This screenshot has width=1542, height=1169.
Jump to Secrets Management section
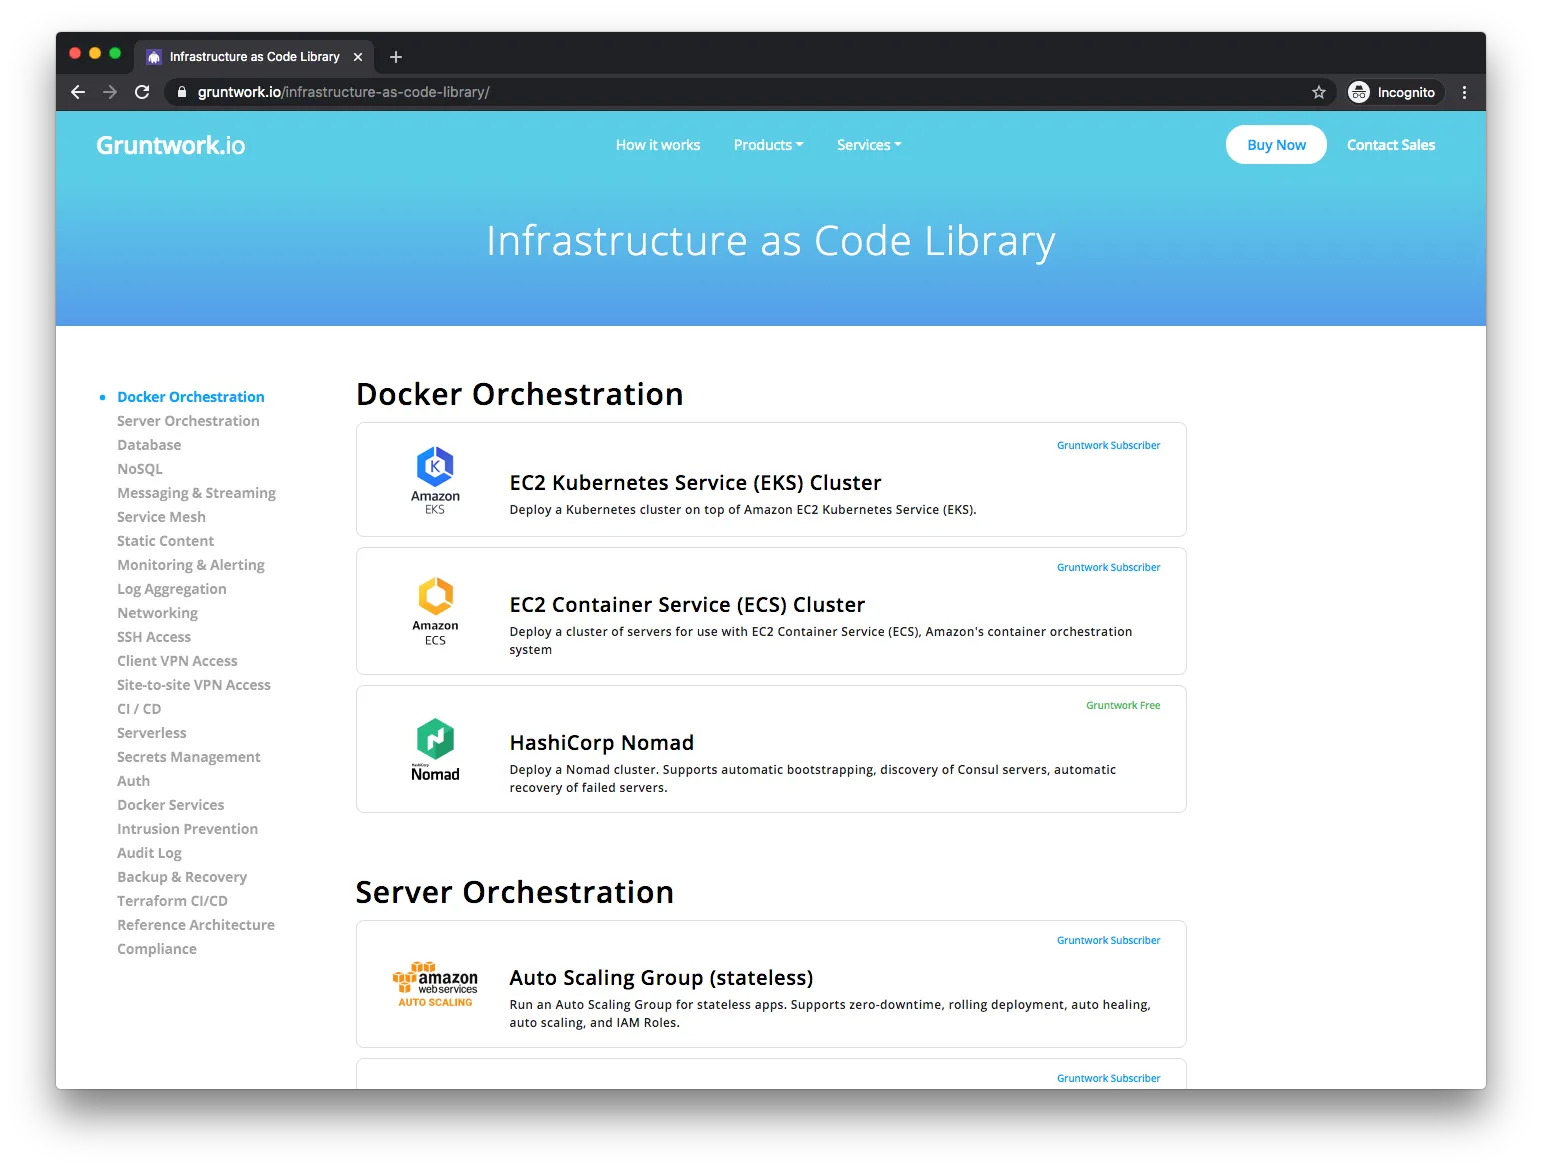pyautogui.click(x=189, y=757)
